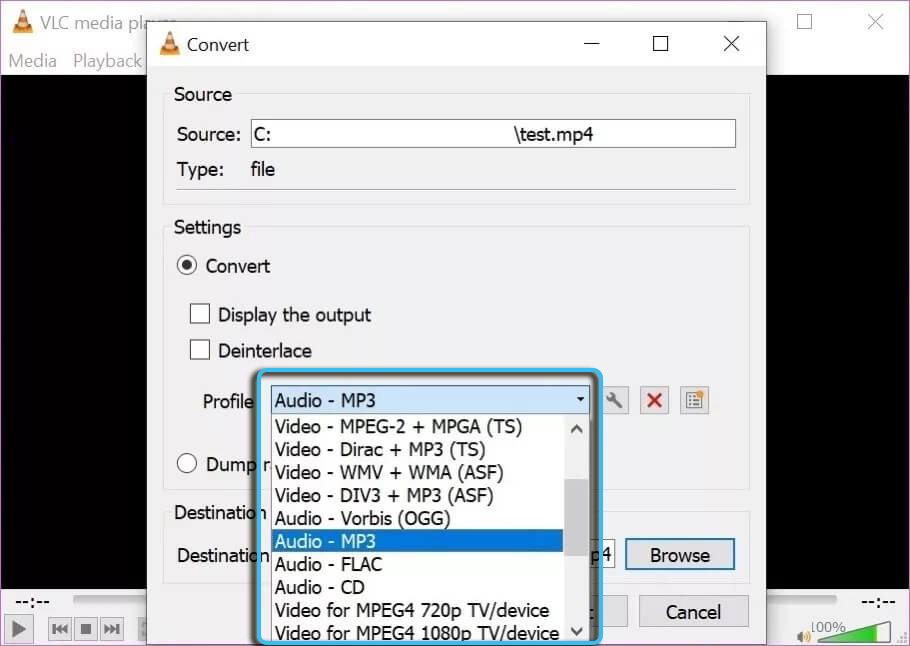This screenshot has width=910, height=646.
Task: Stop playback with the square button
Action: 86,629
